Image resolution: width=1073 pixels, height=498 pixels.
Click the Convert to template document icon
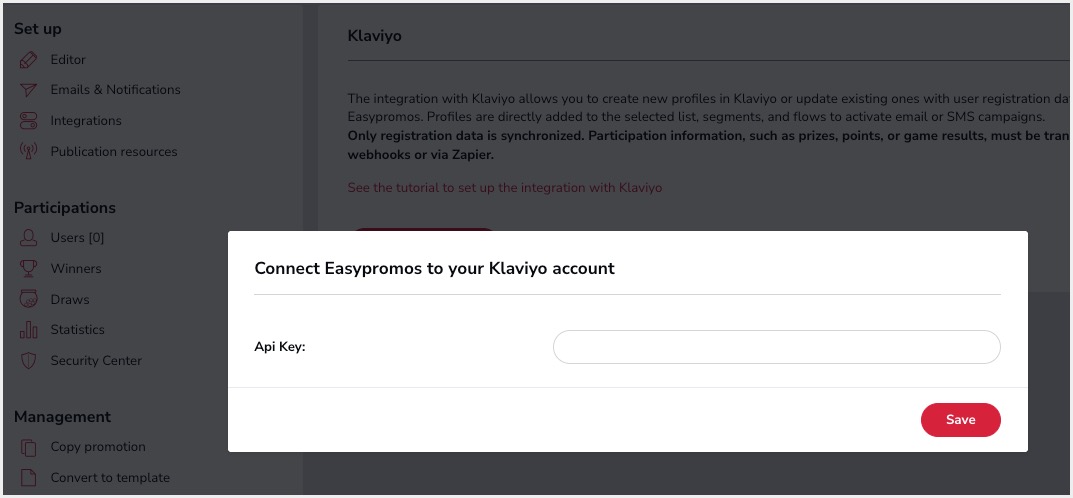tap(28, 478)
